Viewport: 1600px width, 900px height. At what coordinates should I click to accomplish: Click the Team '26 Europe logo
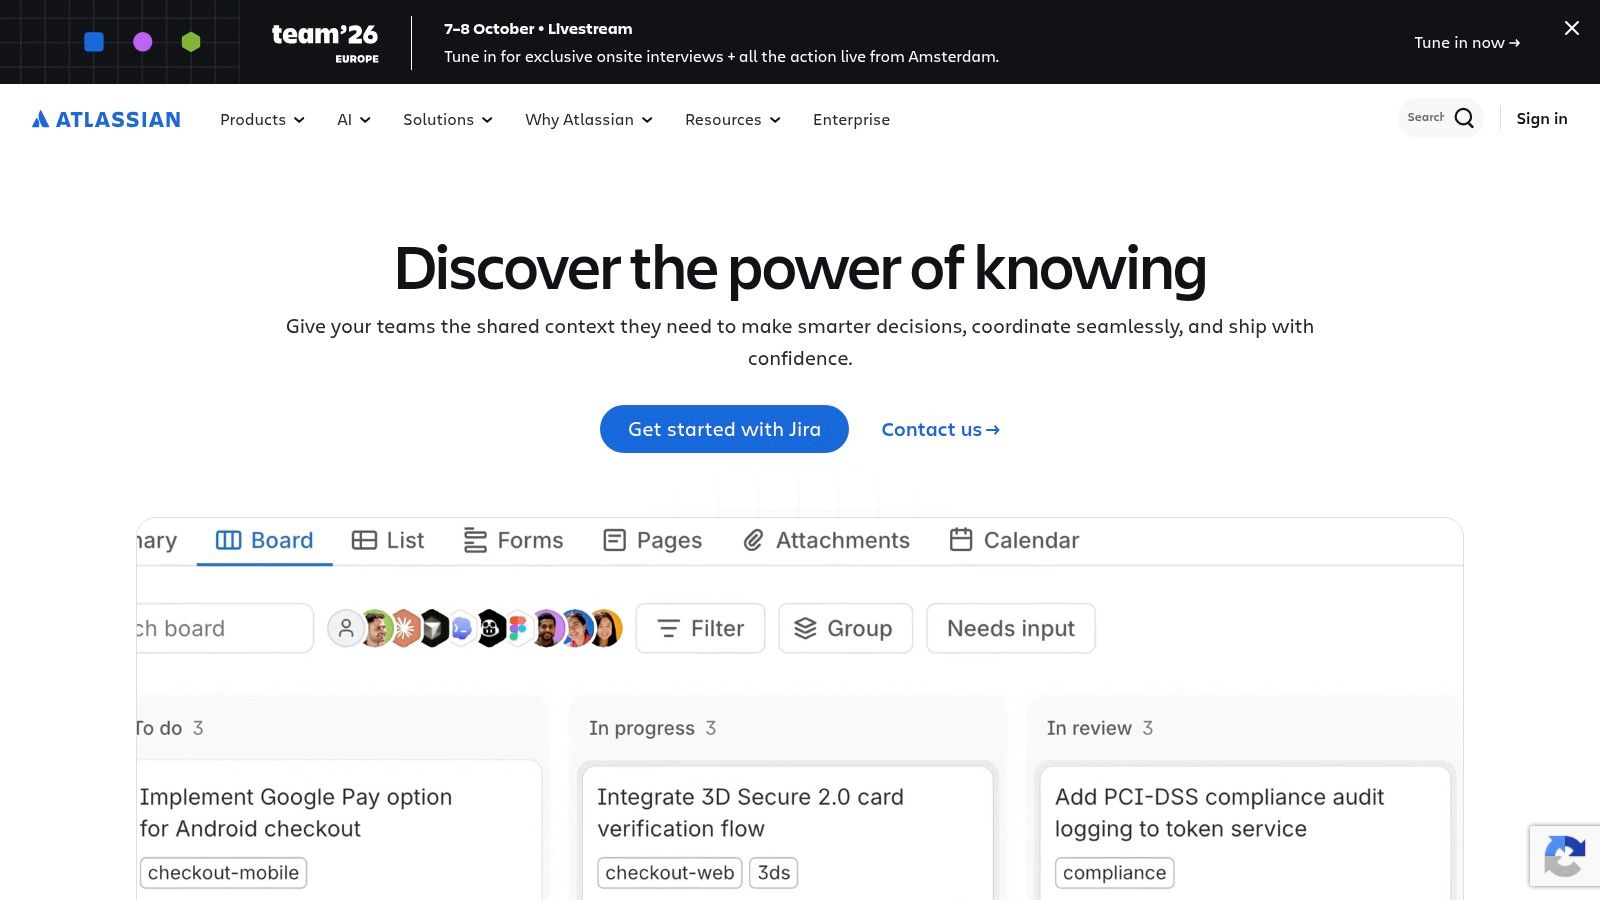[325, 42]
